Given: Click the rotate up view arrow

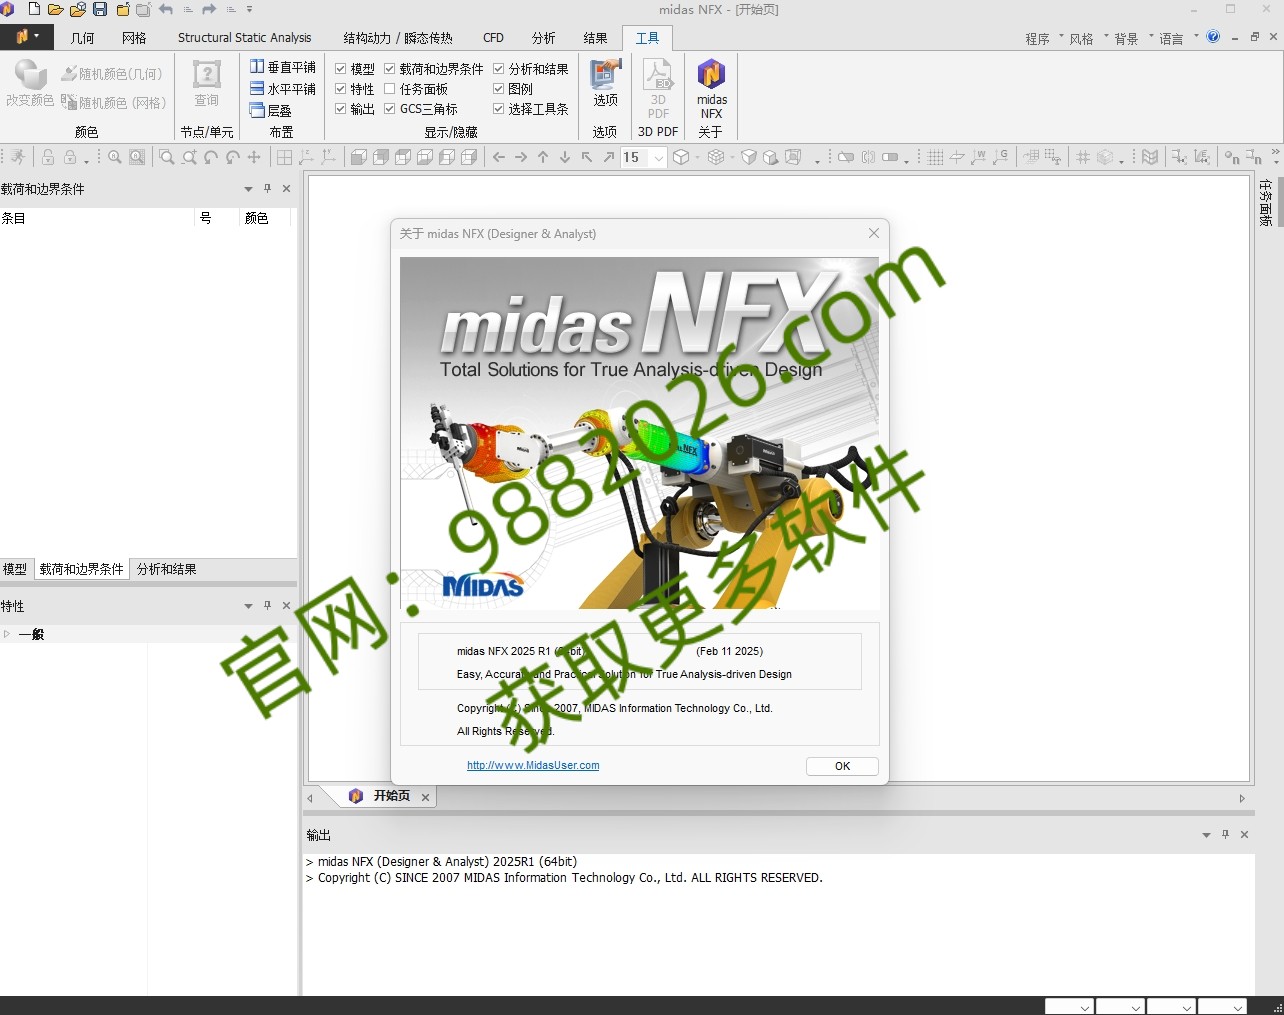Looking at the screenshot, I should coord(543,157).
